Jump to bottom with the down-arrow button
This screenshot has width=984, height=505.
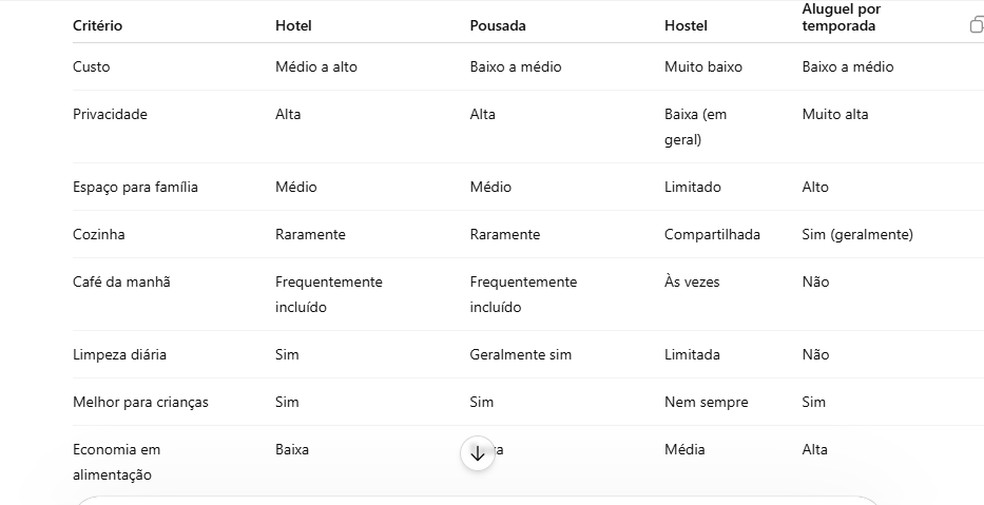[477, 453]
